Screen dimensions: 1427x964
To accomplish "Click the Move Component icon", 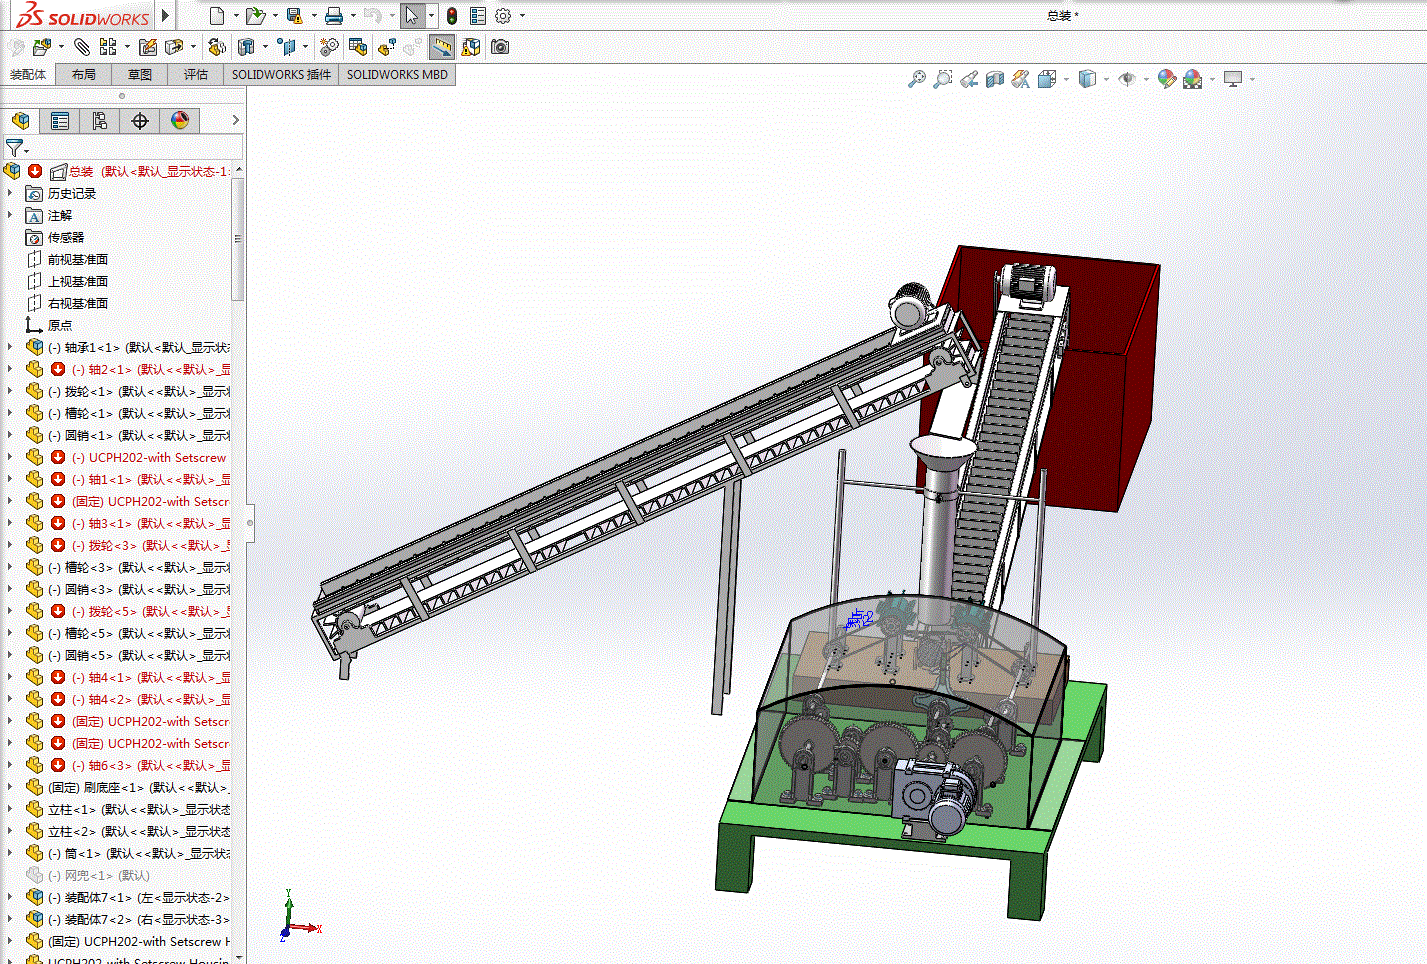I will [x=174, y=47].
